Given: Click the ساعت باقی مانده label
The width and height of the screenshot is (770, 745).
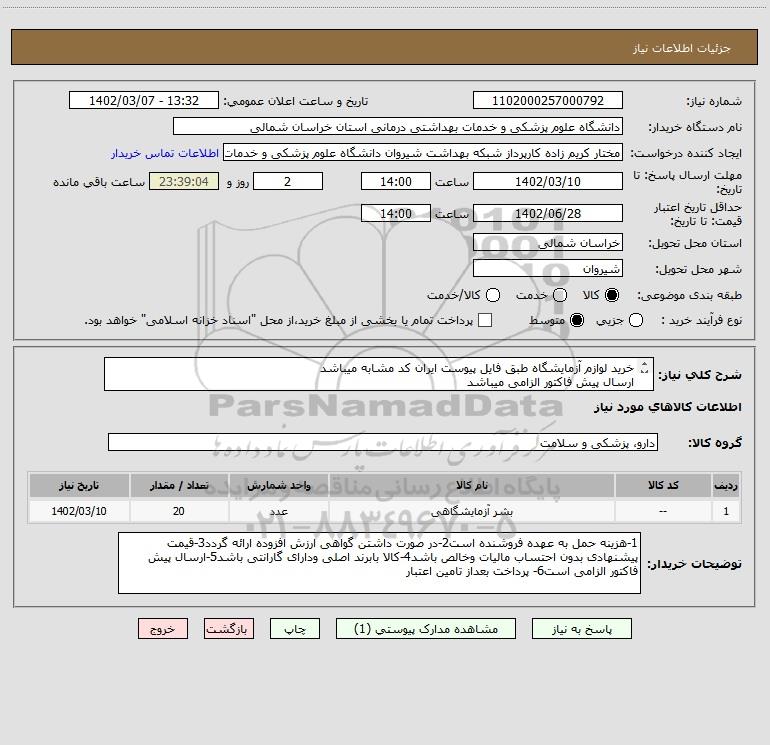Looking at the screenshot, I should 99,182.
